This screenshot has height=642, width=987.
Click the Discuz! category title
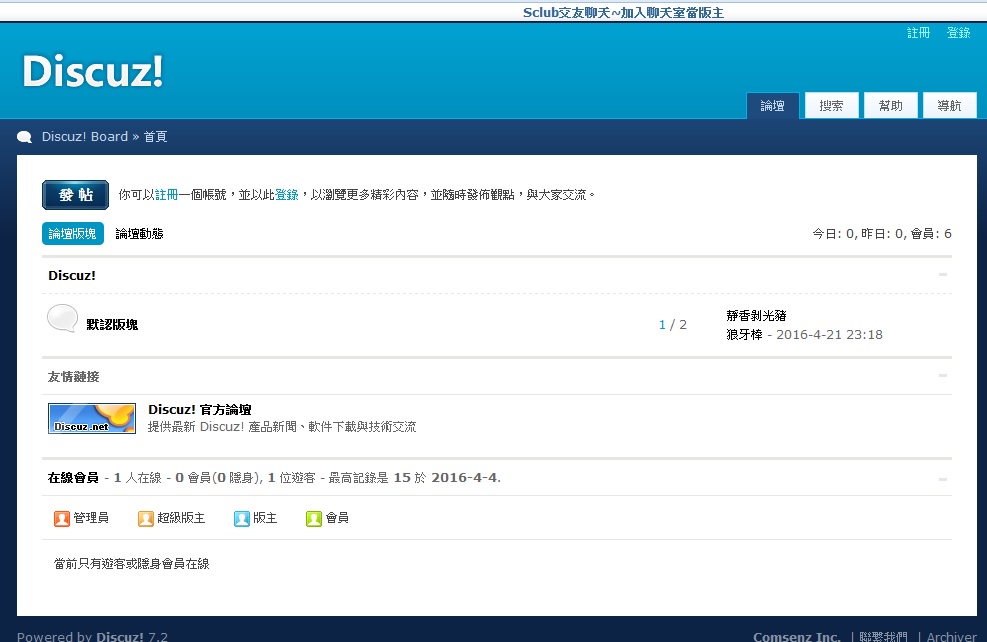pyautogui.click(x=72, y=275)
